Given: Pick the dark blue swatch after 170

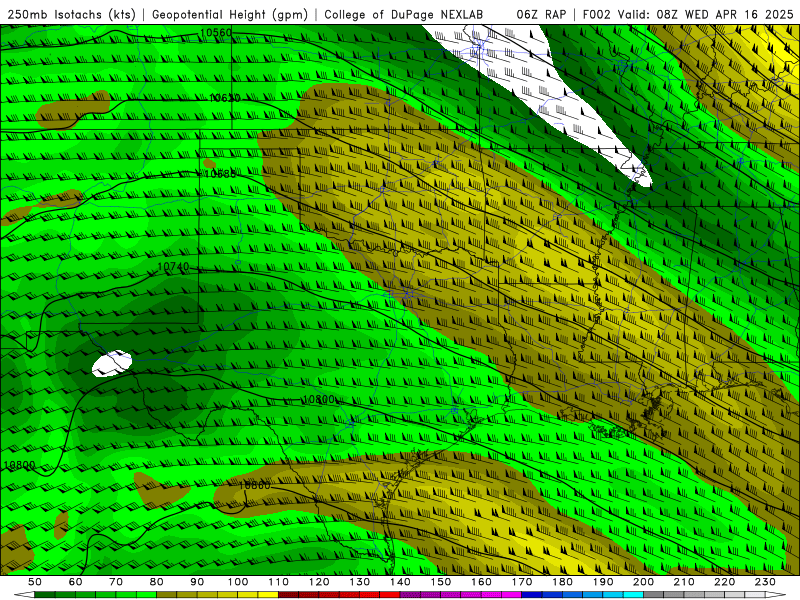Looking at the screenshot, I should click(532, 595).
